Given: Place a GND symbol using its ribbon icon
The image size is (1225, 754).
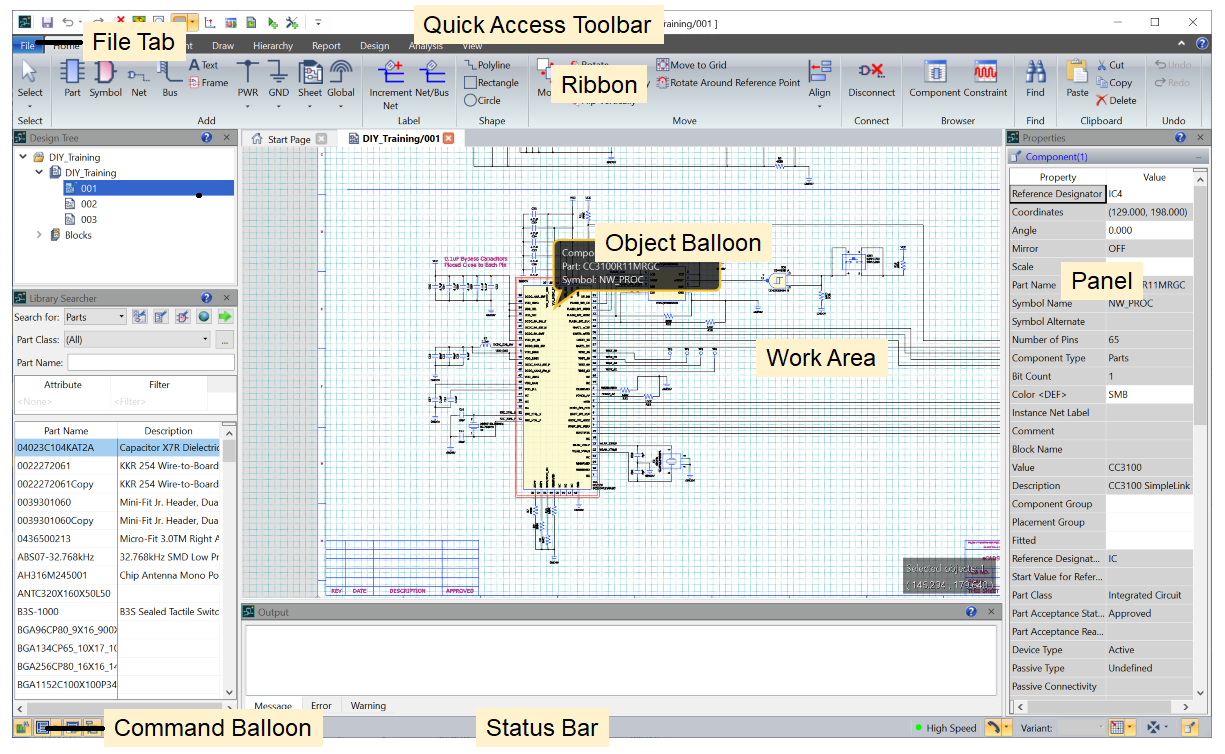Looking at the screenshot, I should pyautogui.click(x=278, y=72).
